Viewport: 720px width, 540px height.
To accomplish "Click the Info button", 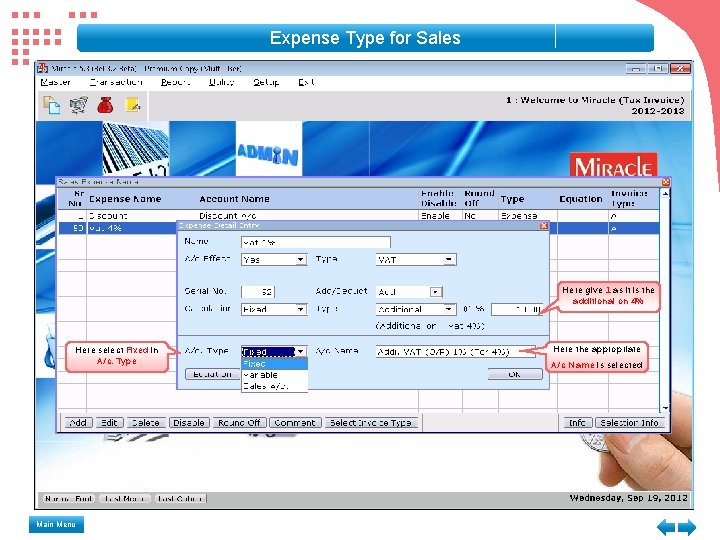I will pos(577,422).
